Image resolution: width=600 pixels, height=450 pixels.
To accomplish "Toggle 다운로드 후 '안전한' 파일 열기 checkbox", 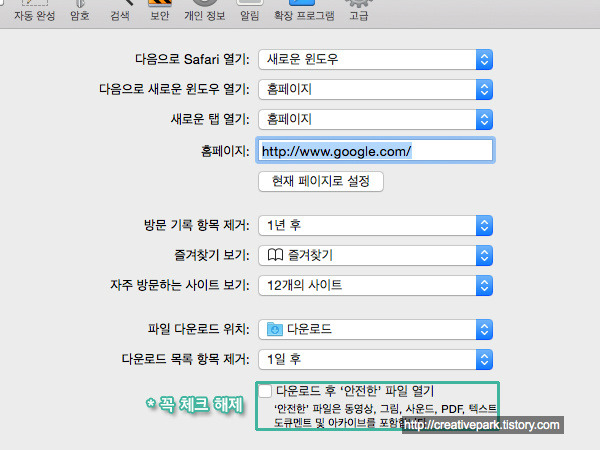I will (265, 391).
